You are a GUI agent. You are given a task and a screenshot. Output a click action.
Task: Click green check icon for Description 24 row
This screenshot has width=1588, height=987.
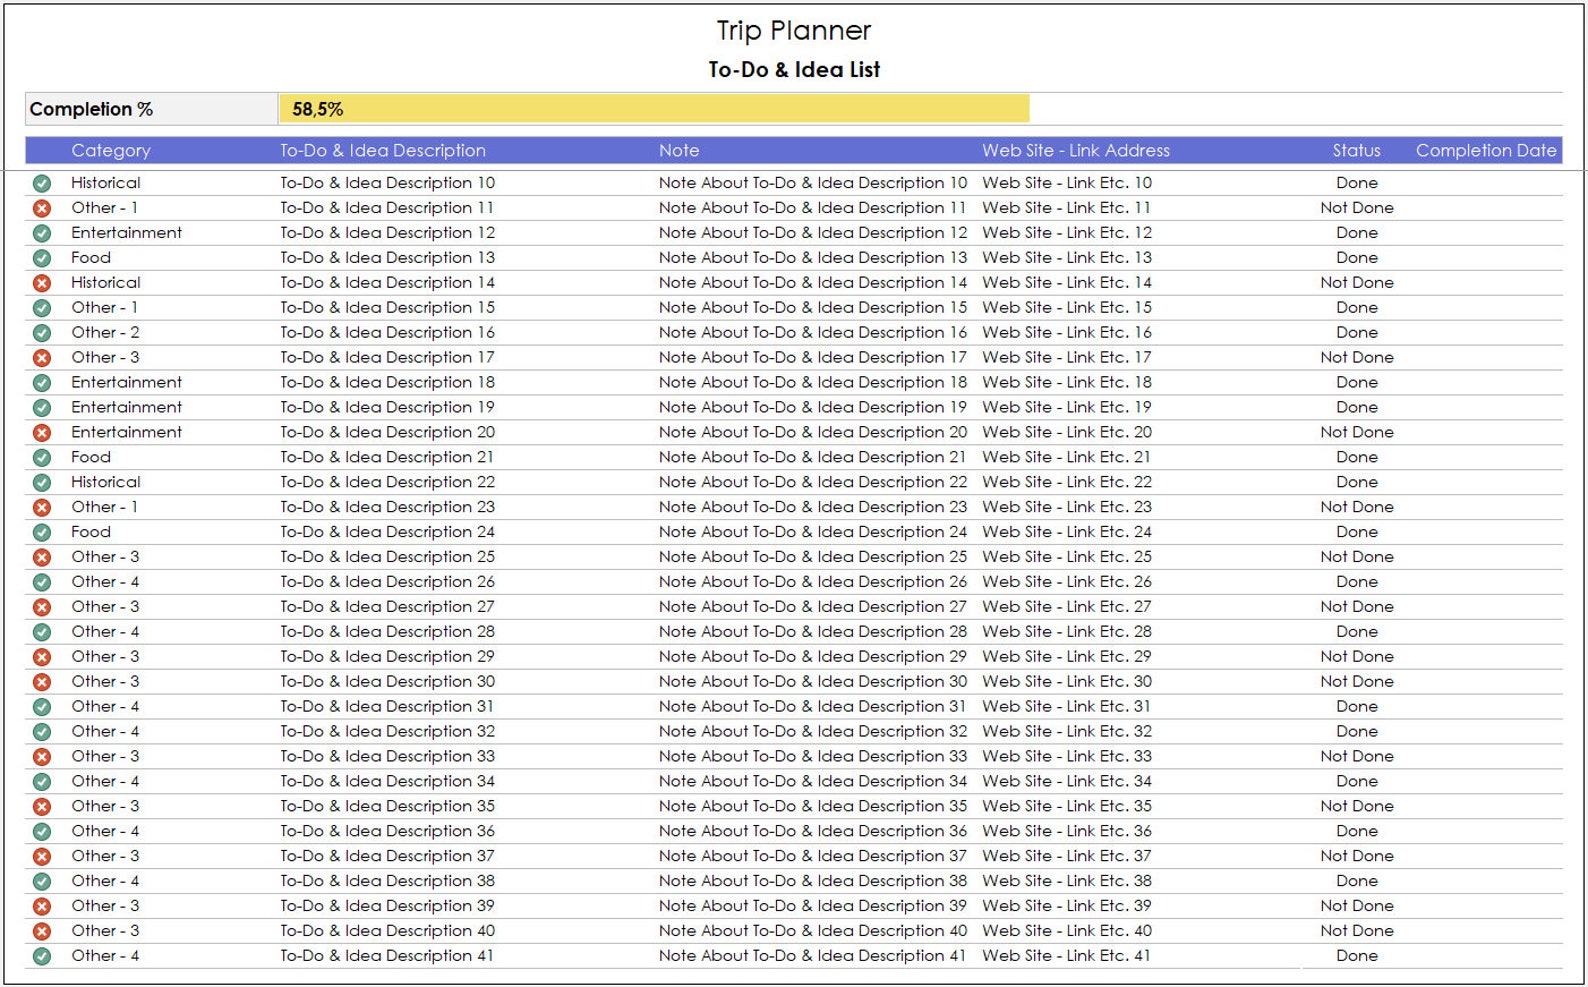[42, 532]
